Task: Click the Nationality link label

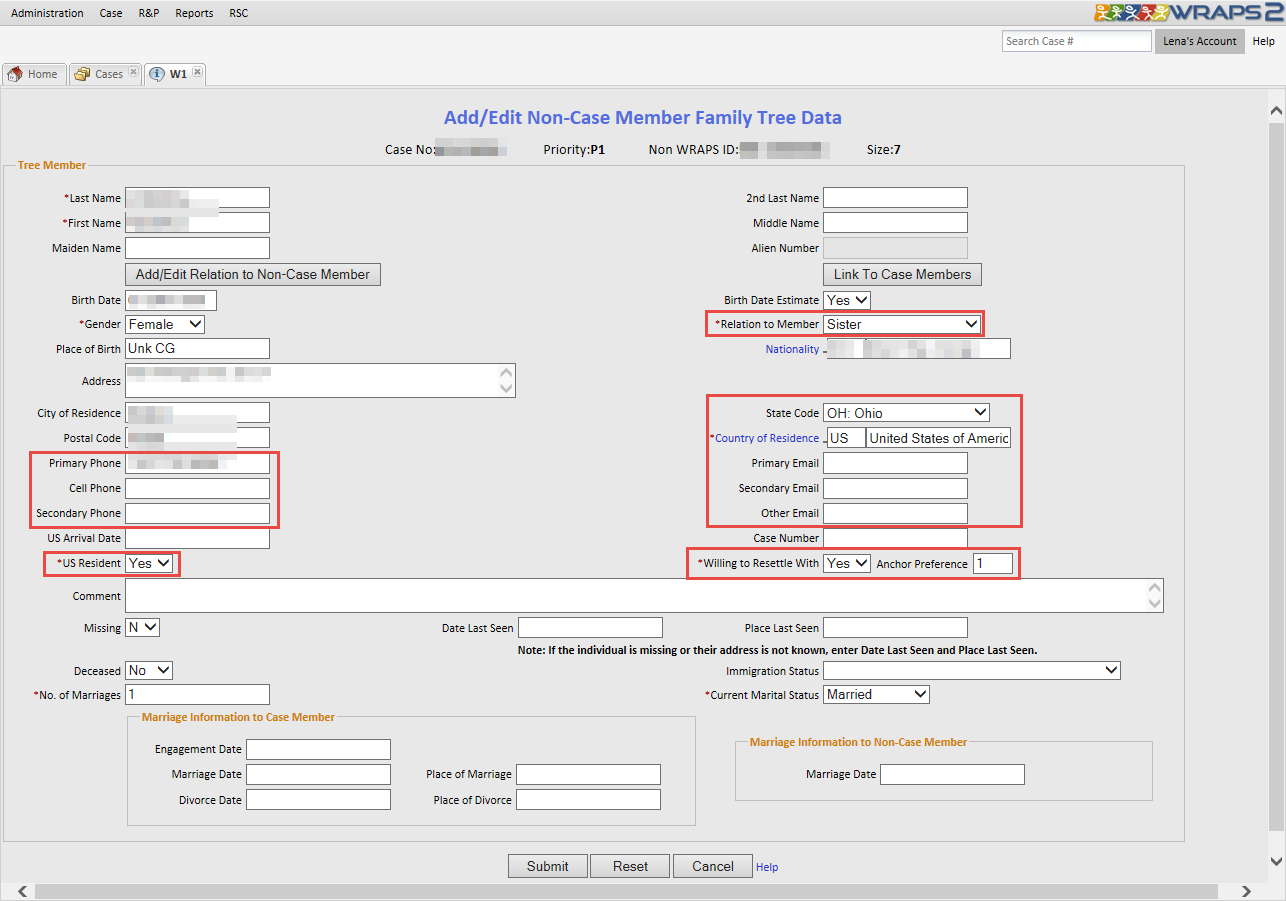Action: (792, 349)
